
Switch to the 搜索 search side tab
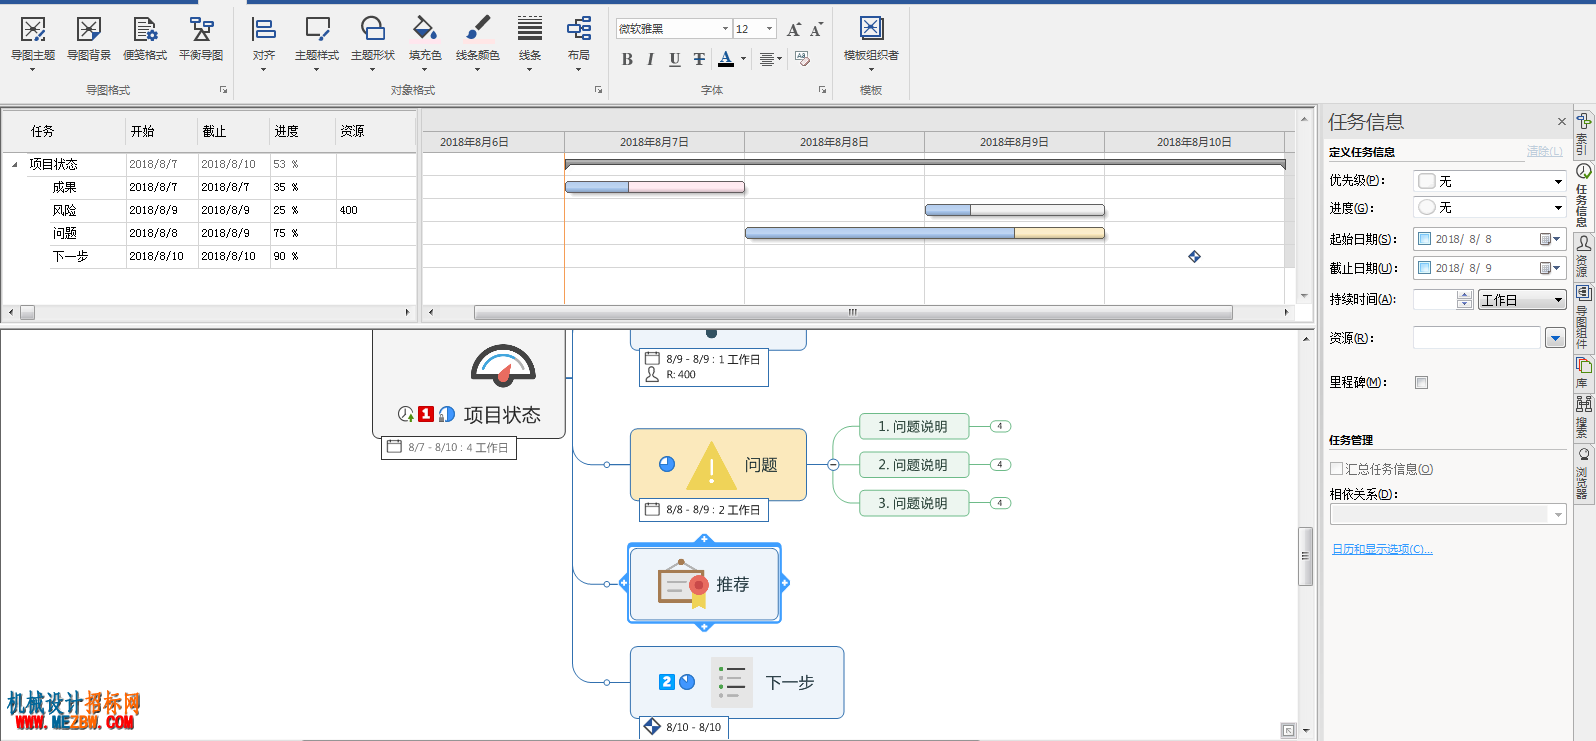[x=1583, y=417]
